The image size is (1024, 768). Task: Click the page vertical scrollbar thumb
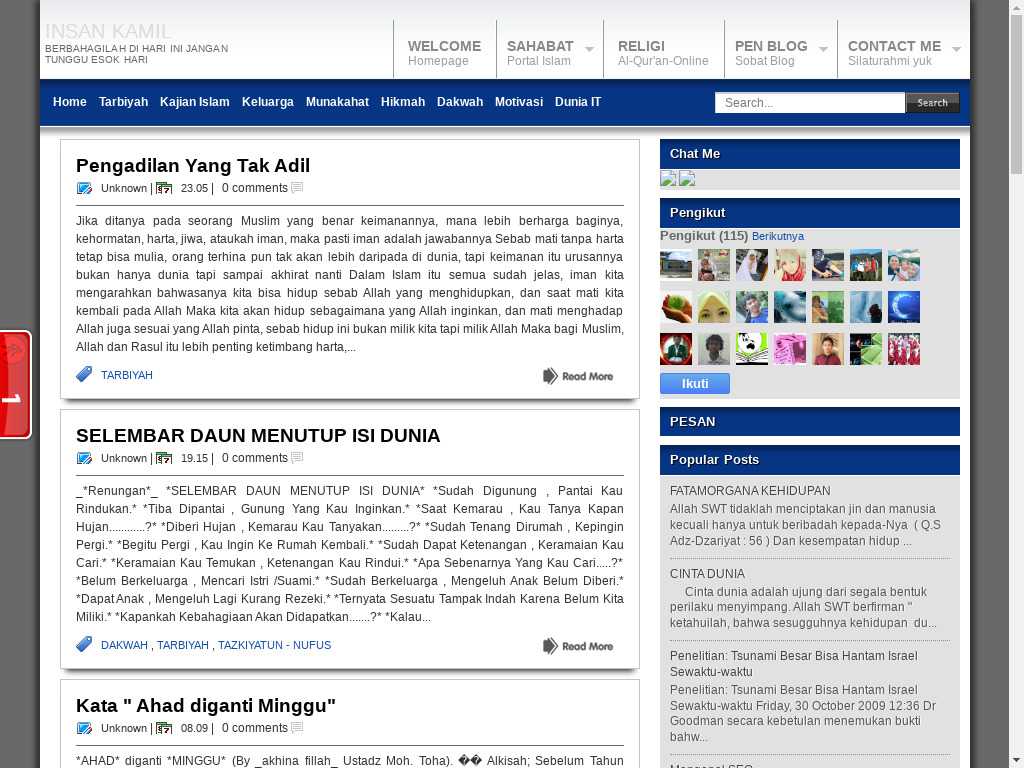click(1016, 90)
